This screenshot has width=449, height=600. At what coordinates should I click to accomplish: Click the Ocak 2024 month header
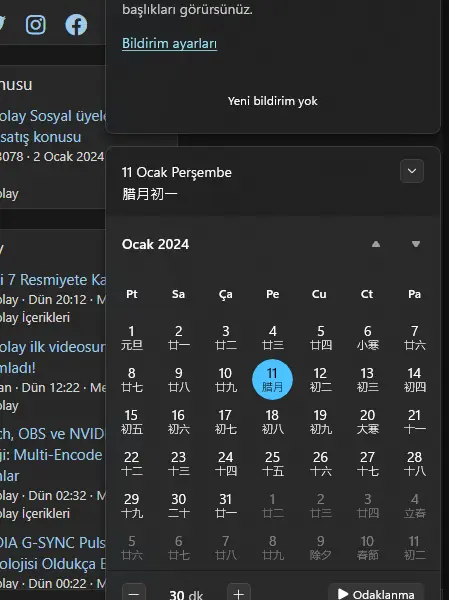tap(155, 244)
